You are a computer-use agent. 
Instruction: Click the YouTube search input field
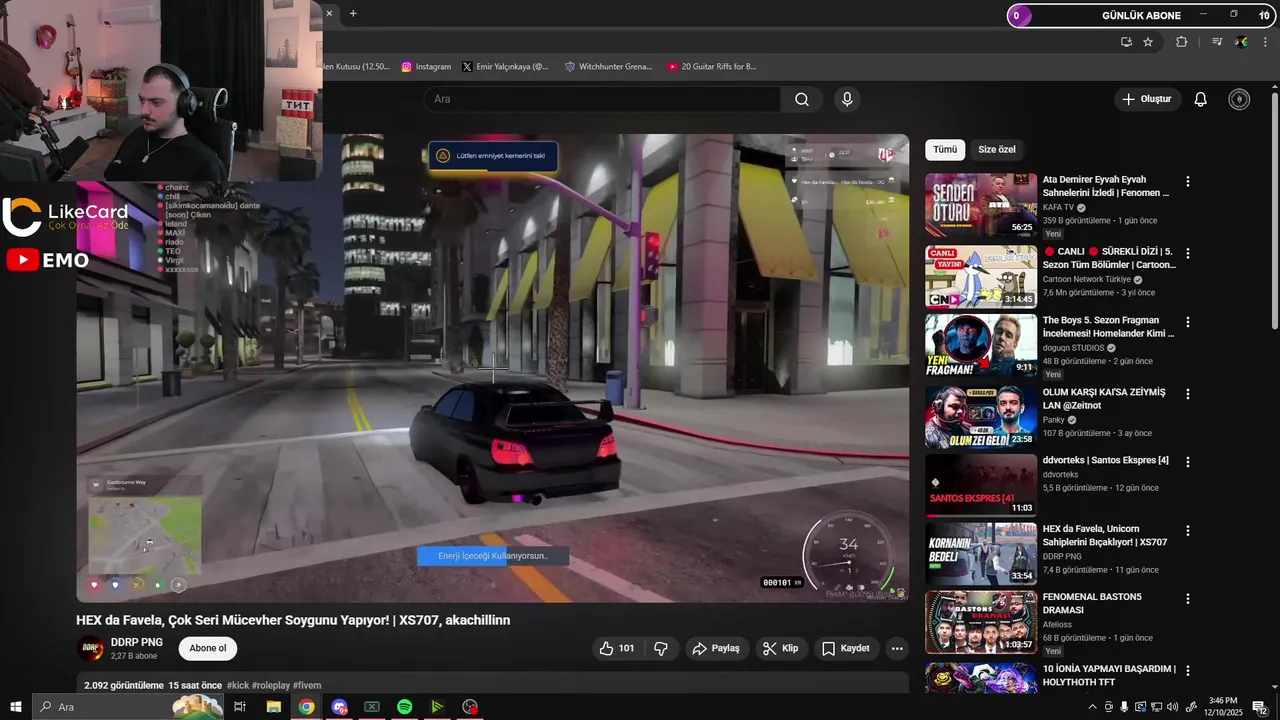click(602, 99)
